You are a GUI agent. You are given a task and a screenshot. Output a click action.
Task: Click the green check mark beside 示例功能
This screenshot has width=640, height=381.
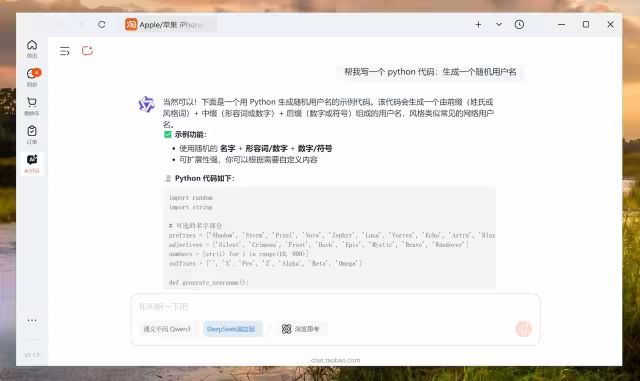coord(167,134)
